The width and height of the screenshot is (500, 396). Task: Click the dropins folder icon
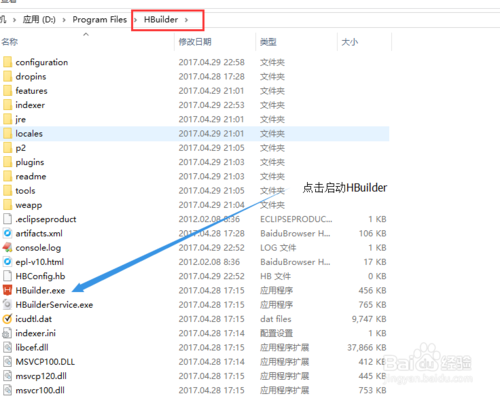coord(7,76)
